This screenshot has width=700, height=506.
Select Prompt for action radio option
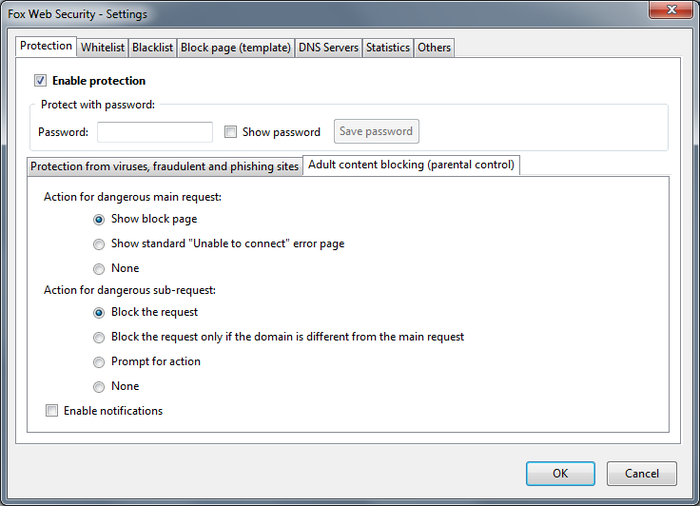(x=99, y=362)
